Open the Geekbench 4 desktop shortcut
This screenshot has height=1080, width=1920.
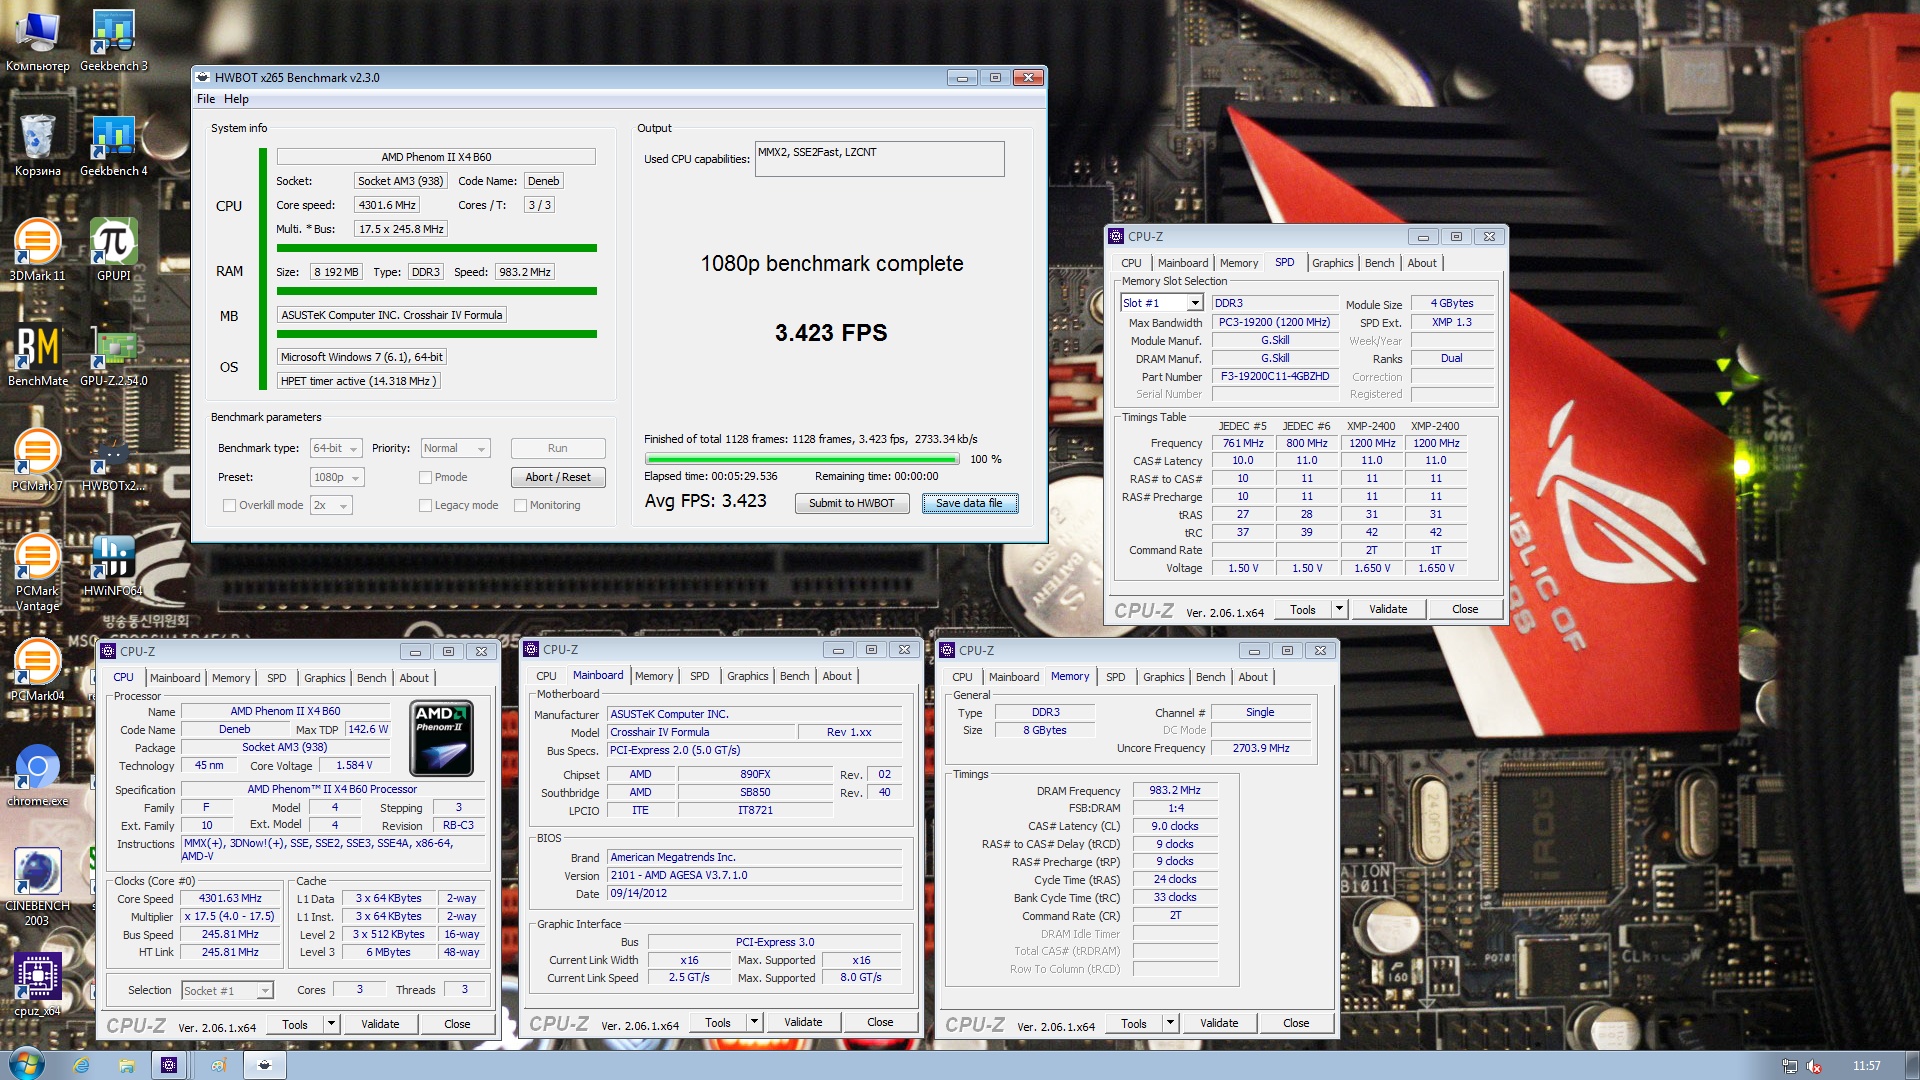tap(113, 146)
